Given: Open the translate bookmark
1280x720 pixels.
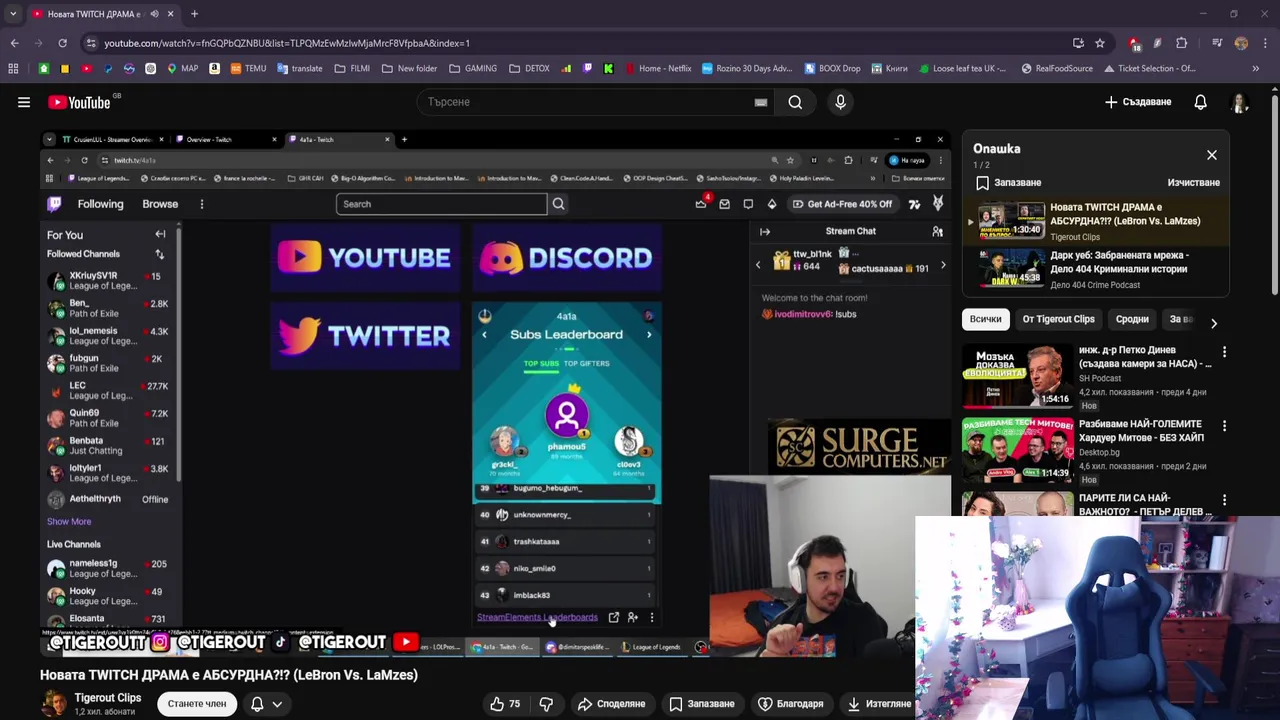Looking at the screenshot, I should coord(299,68).
